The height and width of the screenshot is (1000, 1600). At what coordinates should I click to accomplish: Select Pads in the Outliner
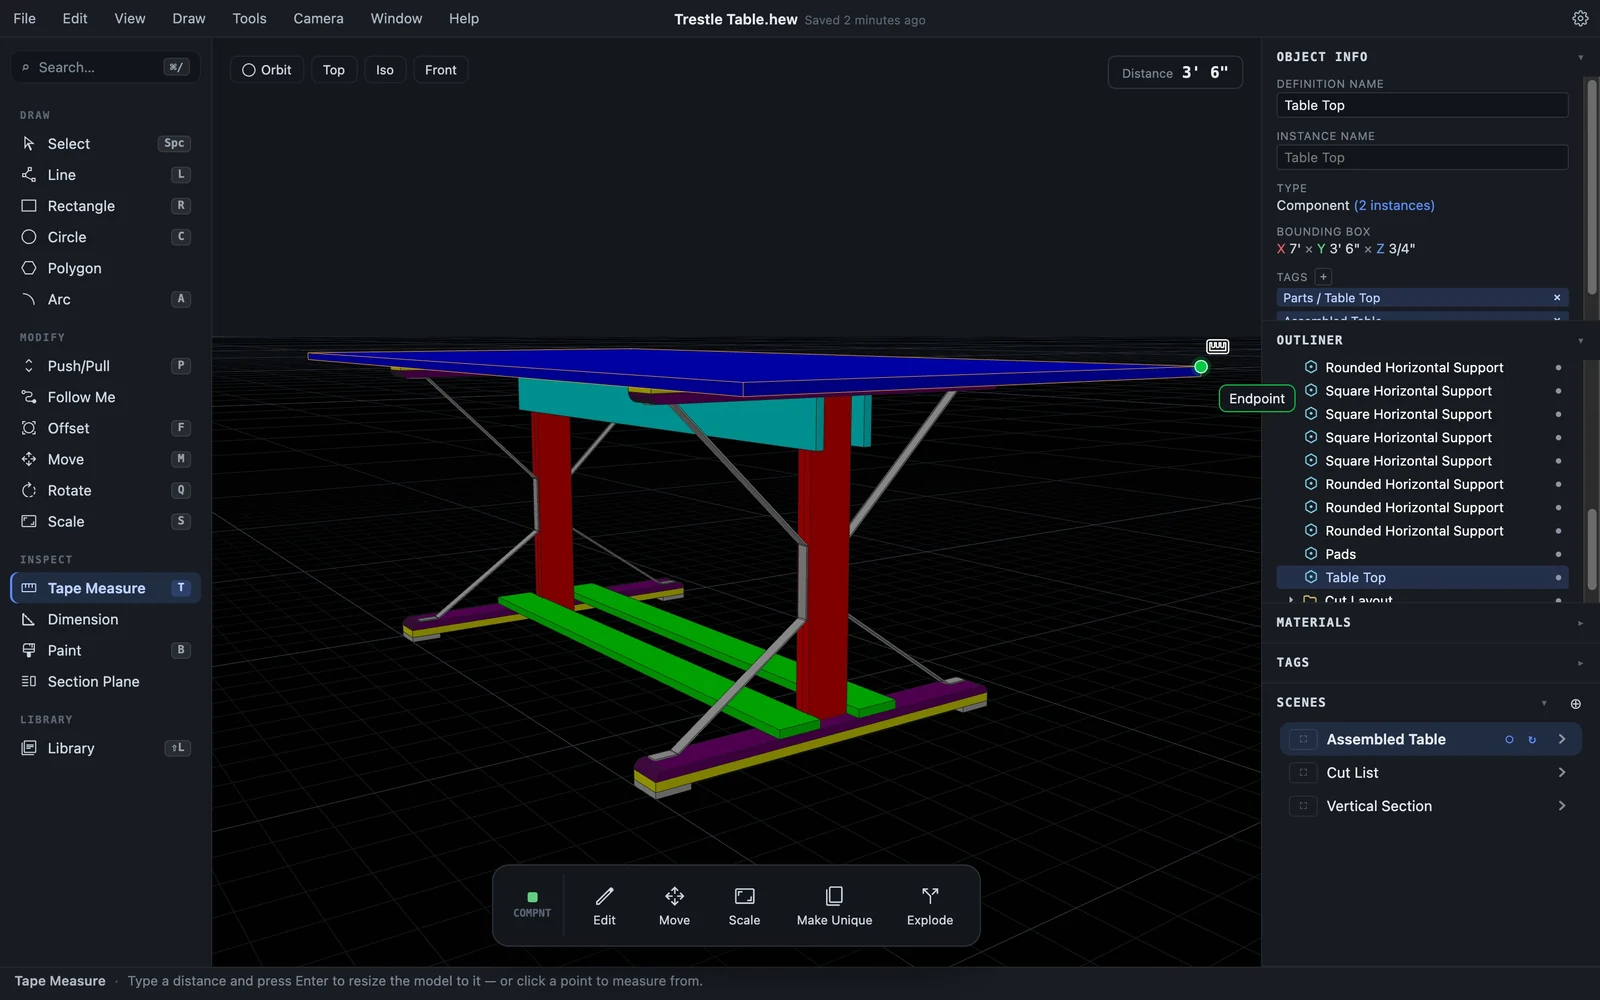point(1422,554)
